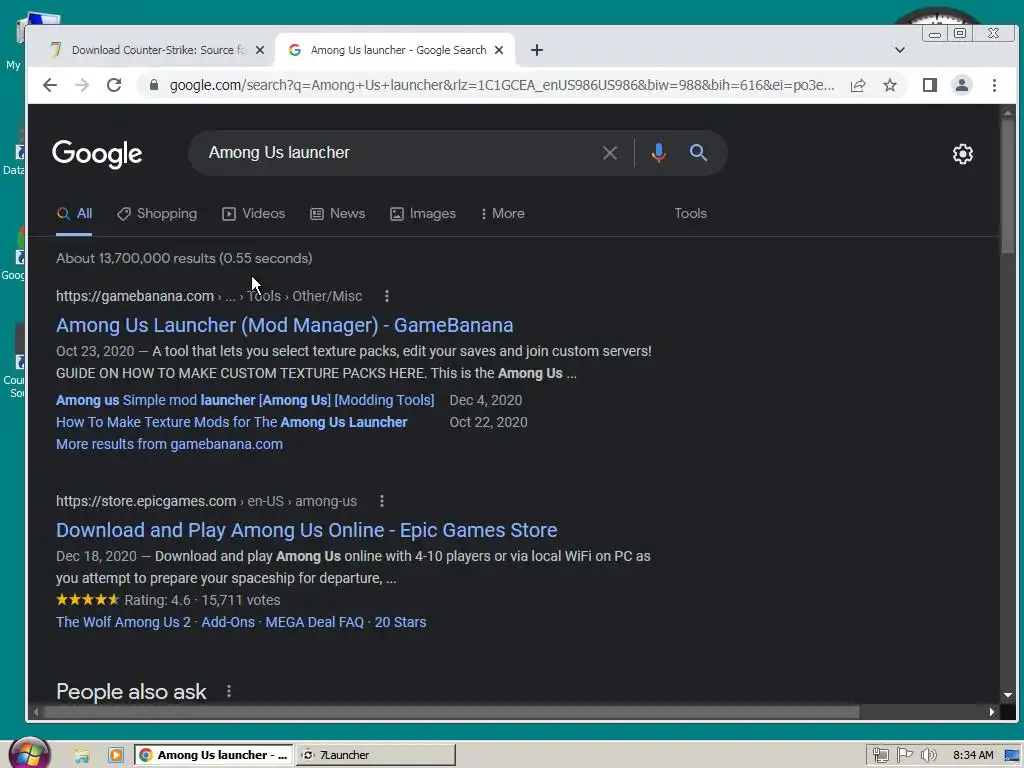Open People also ask options menu
The image size is (1024, 768).
(229, 691)
